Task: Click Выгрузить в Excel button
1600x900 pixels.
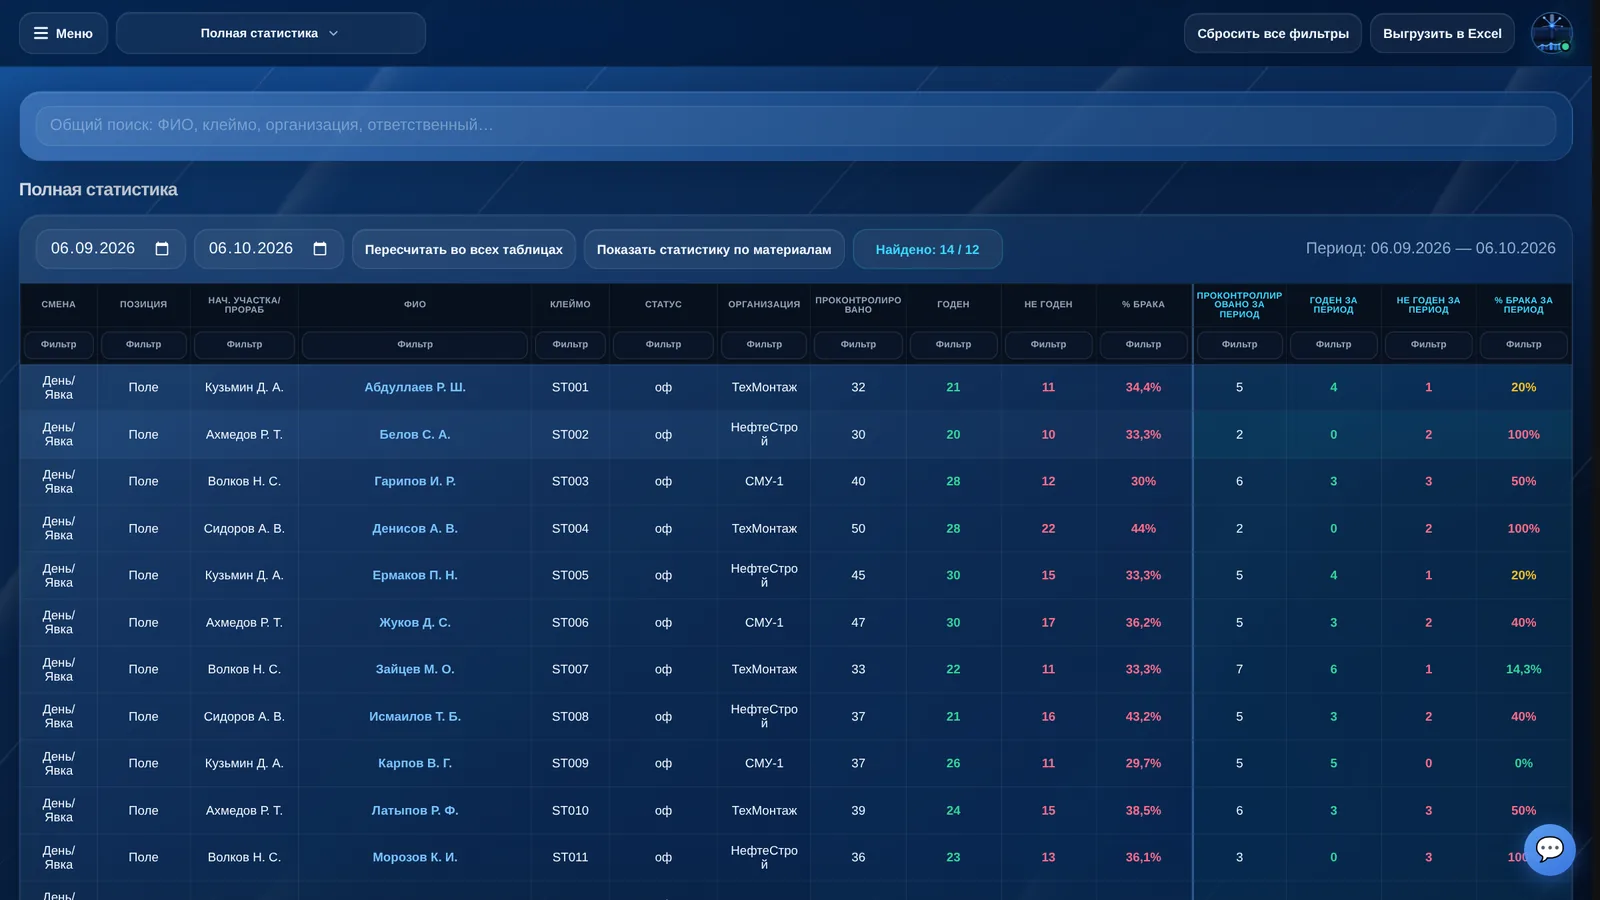Action: click(x=1442, y=33)
